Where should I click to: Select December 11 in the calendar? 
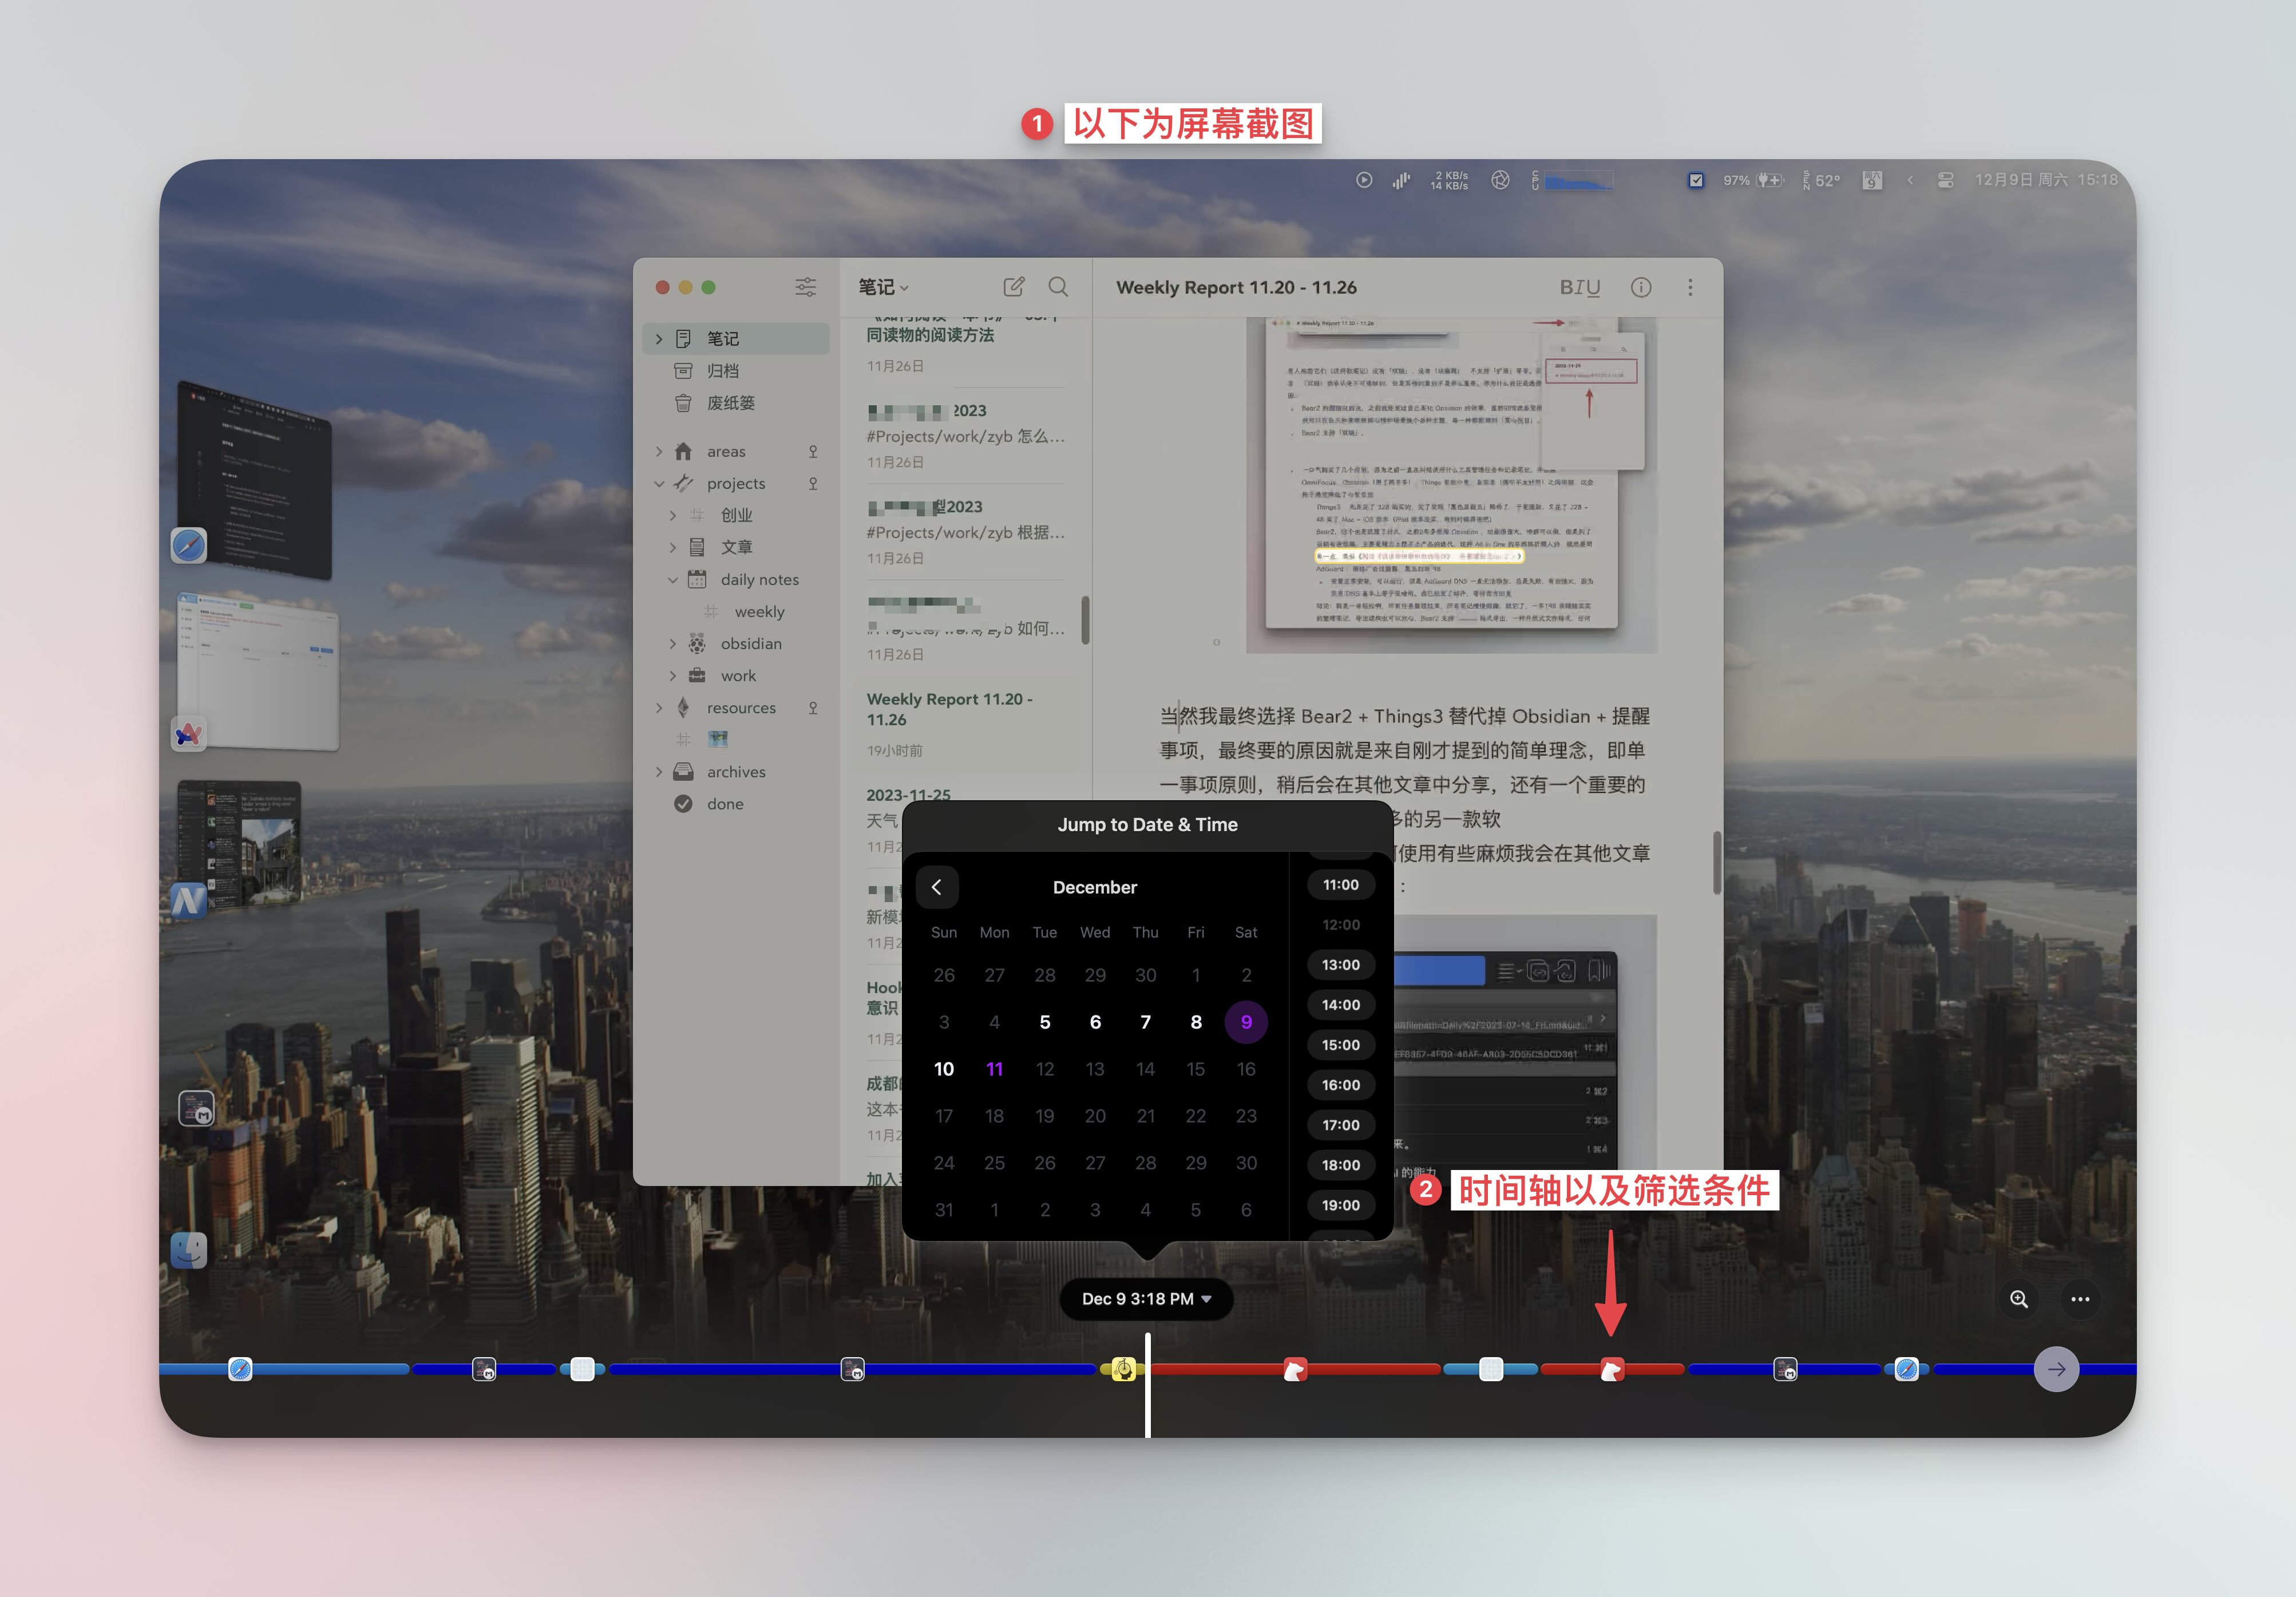(x=994, y=1068)
